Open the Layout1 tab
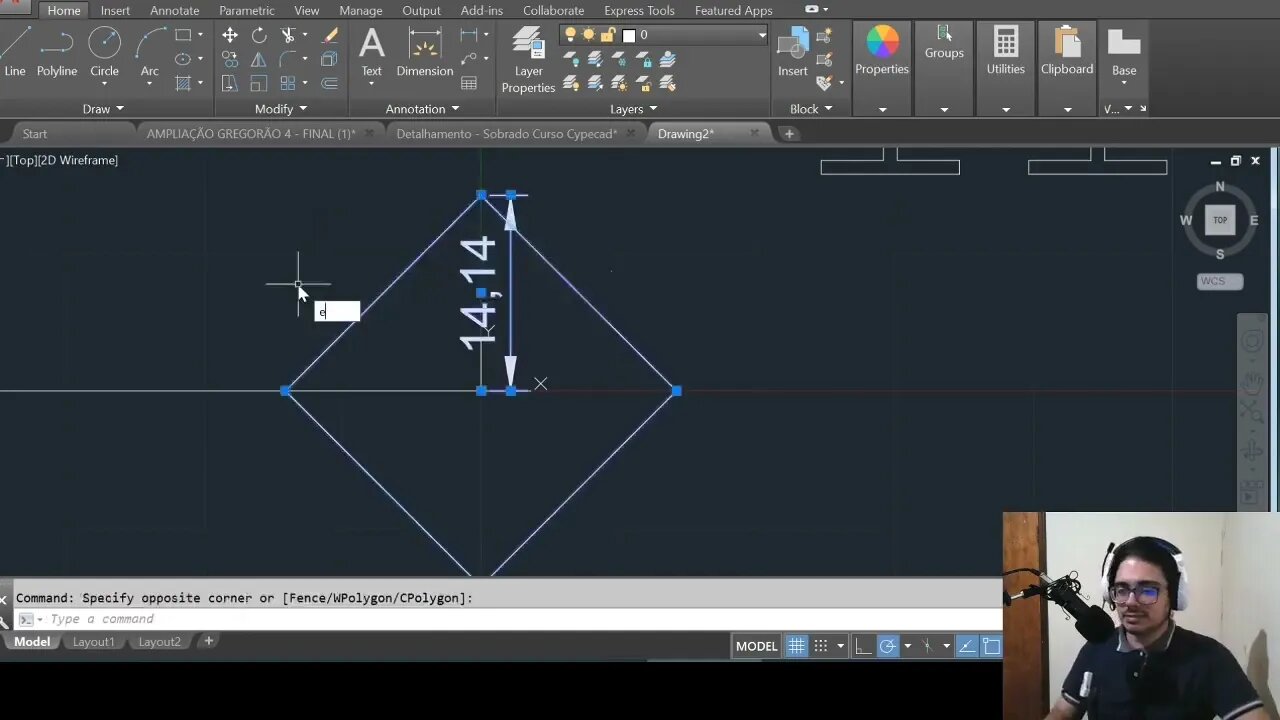The width and height of the screenshot is (1280, 720). click(x=93, y=642)
